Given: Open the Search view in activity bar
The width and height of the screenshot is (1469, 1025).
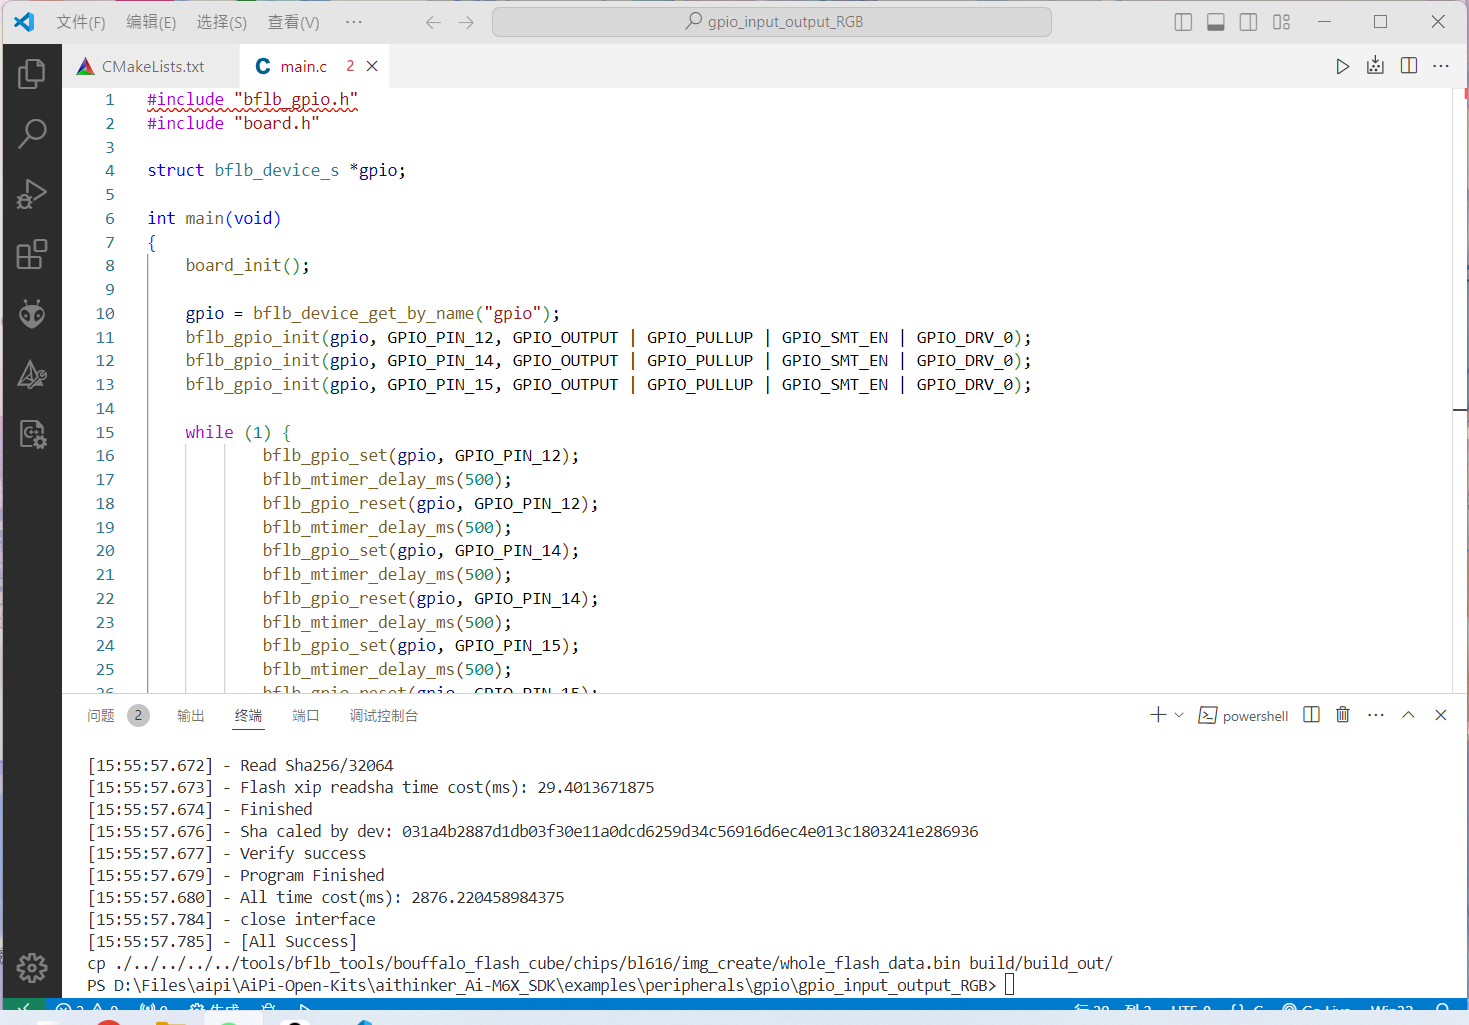Looking at the screenshot, I should [x=32, y=133].
